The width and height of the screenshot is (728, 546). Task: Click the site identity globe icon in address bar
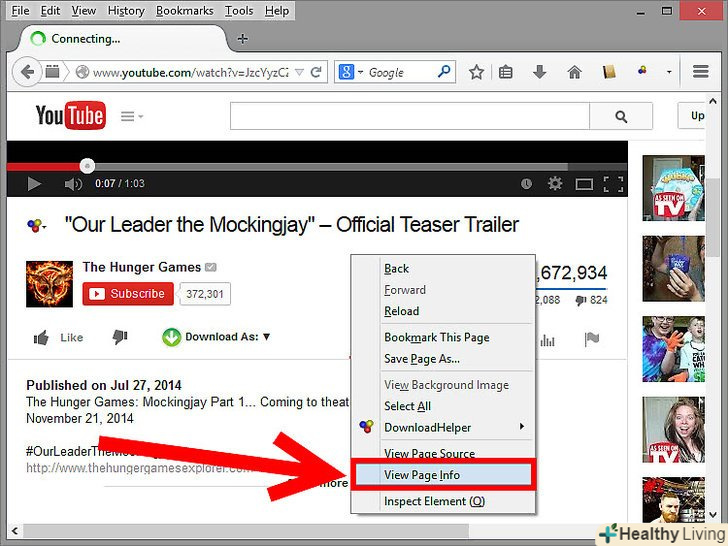[82, 72]
